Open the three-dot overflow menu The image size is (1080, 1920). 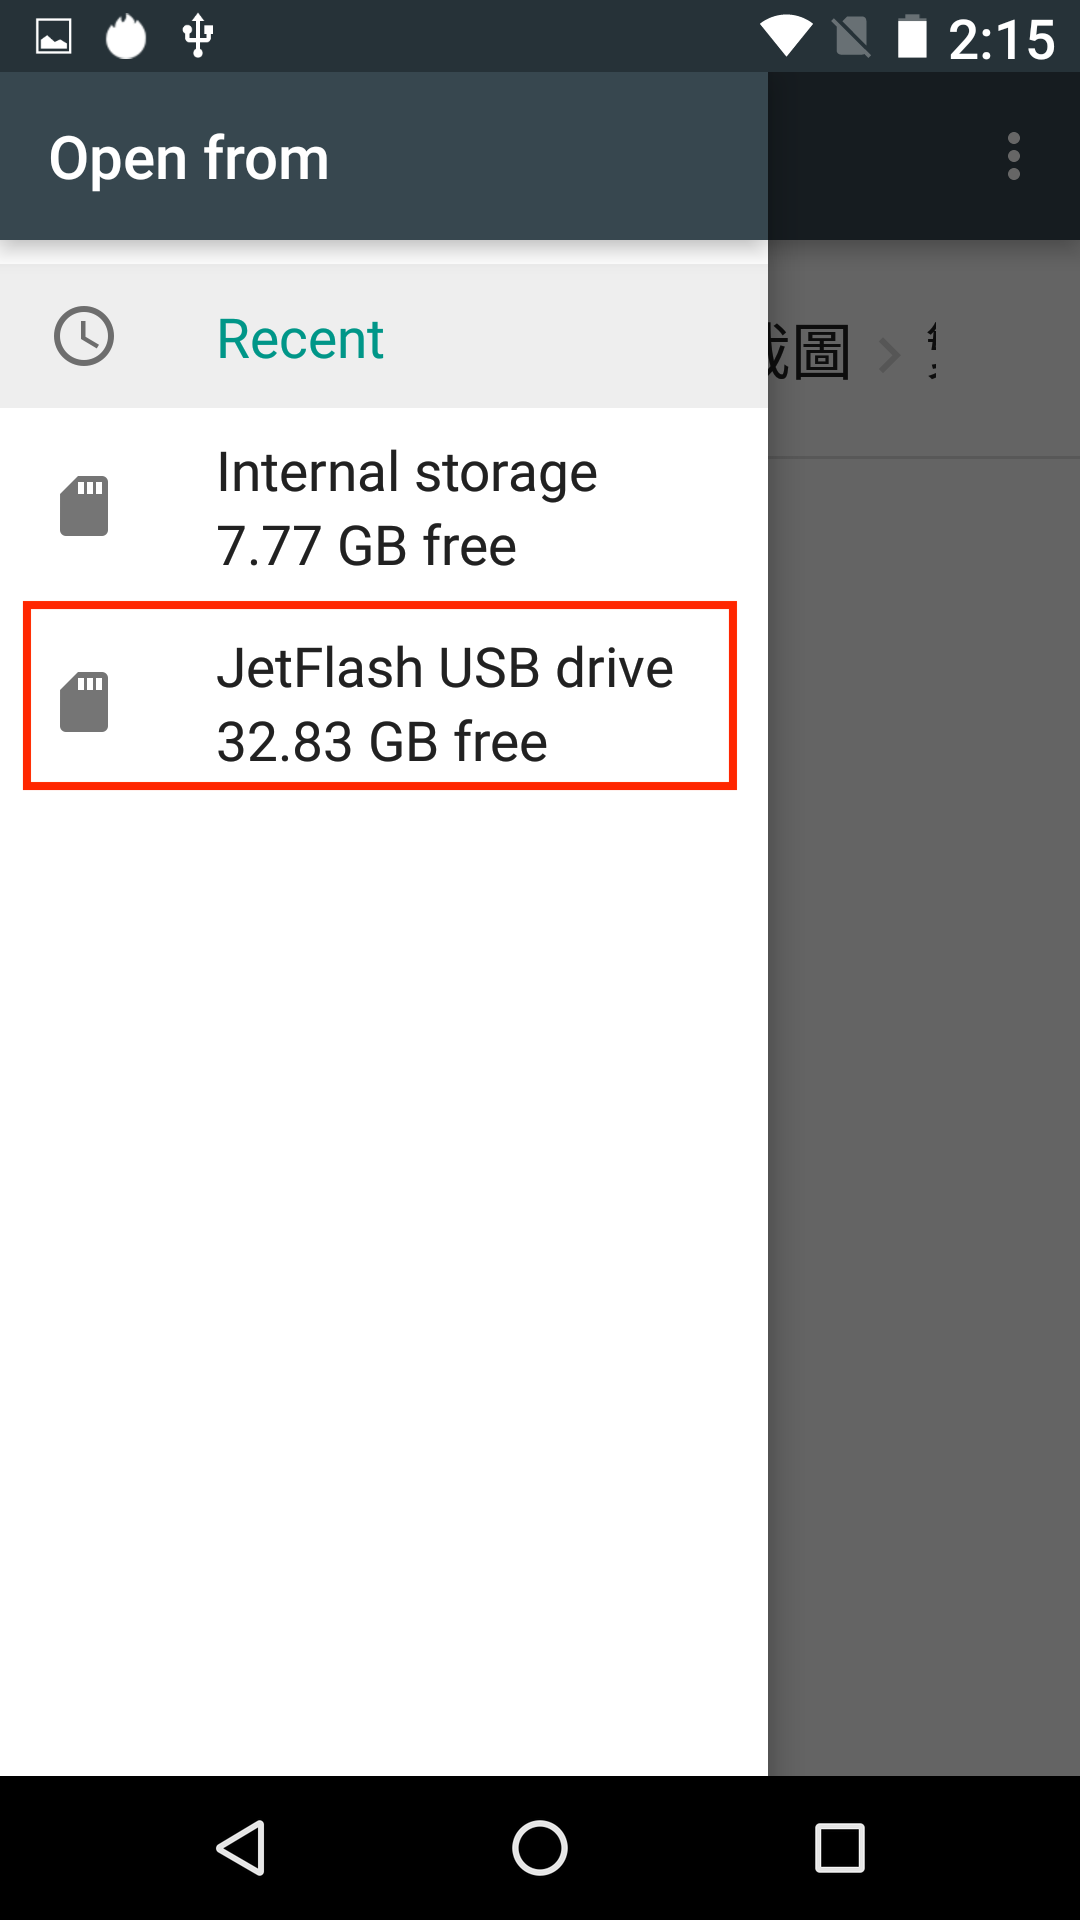click(1014, 157)
